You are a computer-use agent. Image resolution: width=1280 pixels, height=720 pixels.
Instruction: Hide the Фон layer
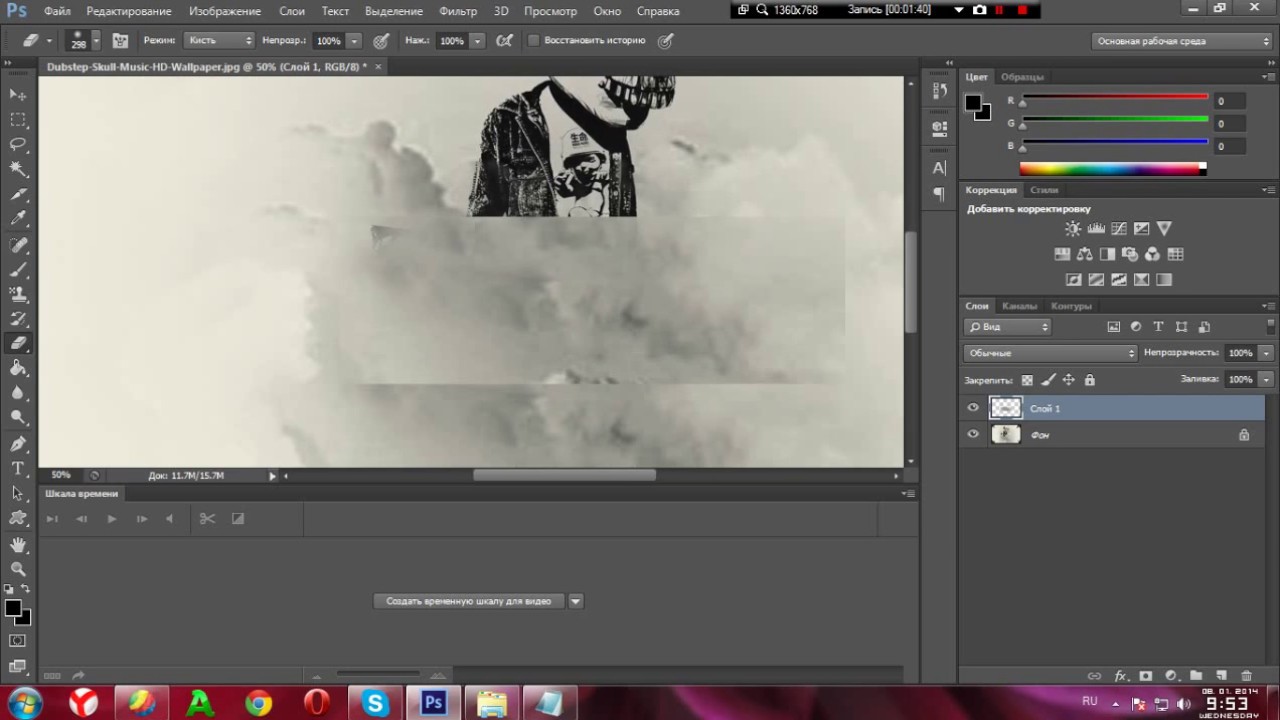tap(973, 434)
